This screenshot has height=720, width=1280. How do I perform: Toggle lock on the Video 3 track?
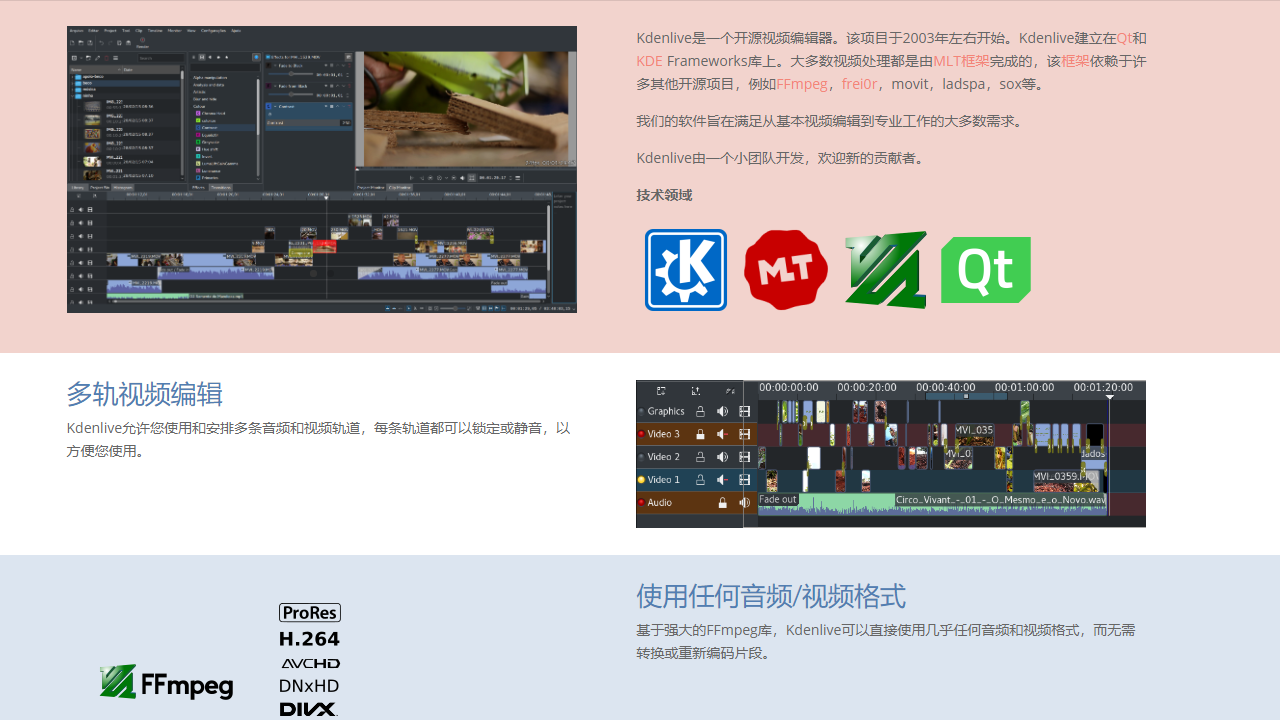click(700, 434)
